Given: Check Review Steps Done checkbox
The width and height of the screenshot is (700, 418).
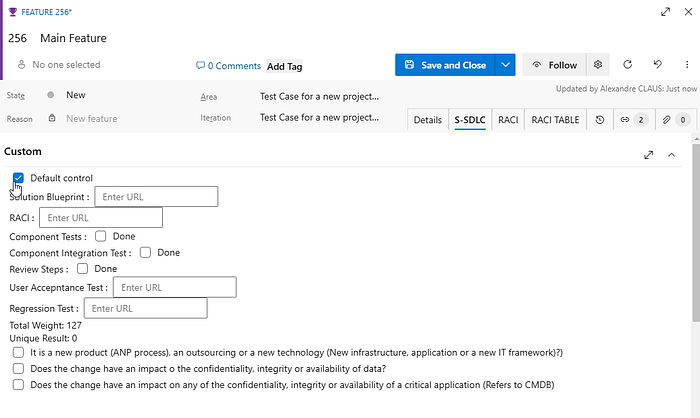Looking at the screenshot, I should (x=83, y=269).
